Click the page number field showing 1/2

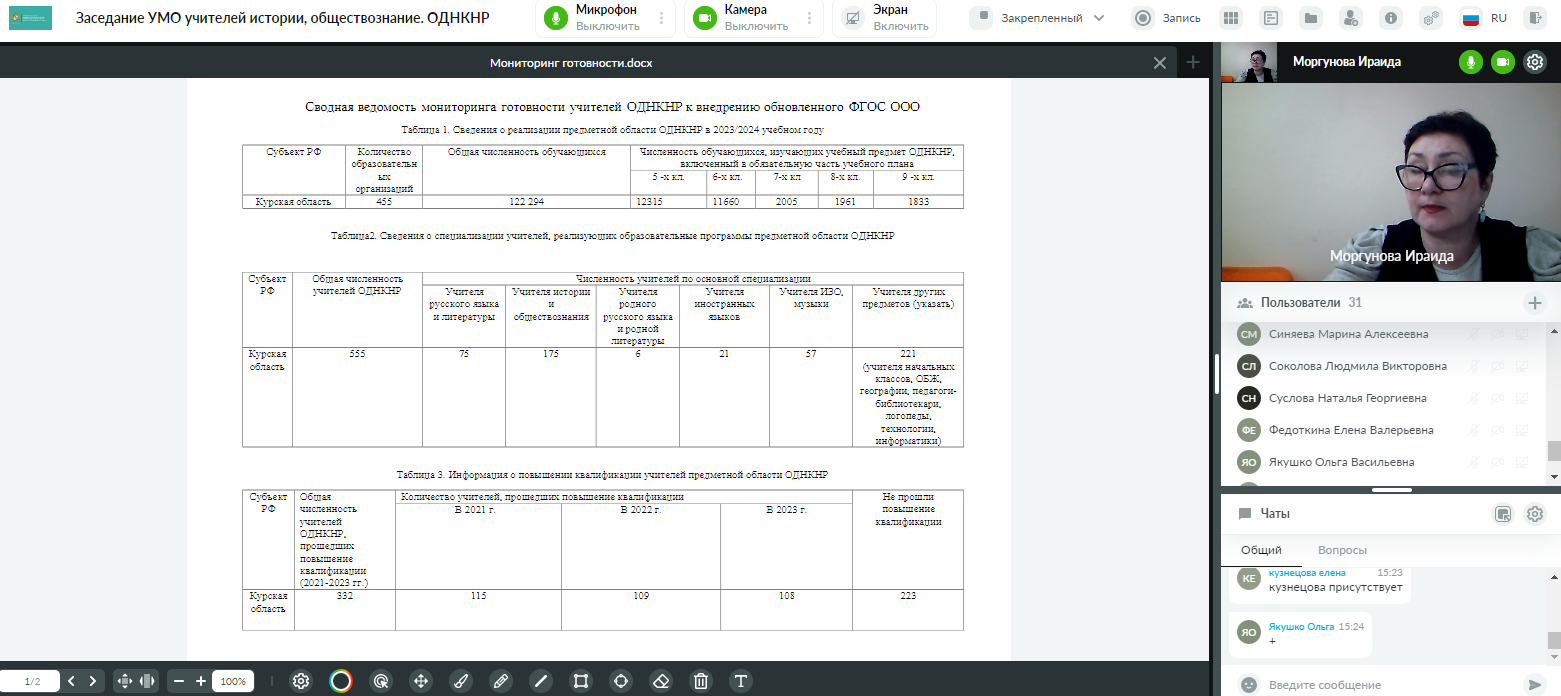[32, 681]
